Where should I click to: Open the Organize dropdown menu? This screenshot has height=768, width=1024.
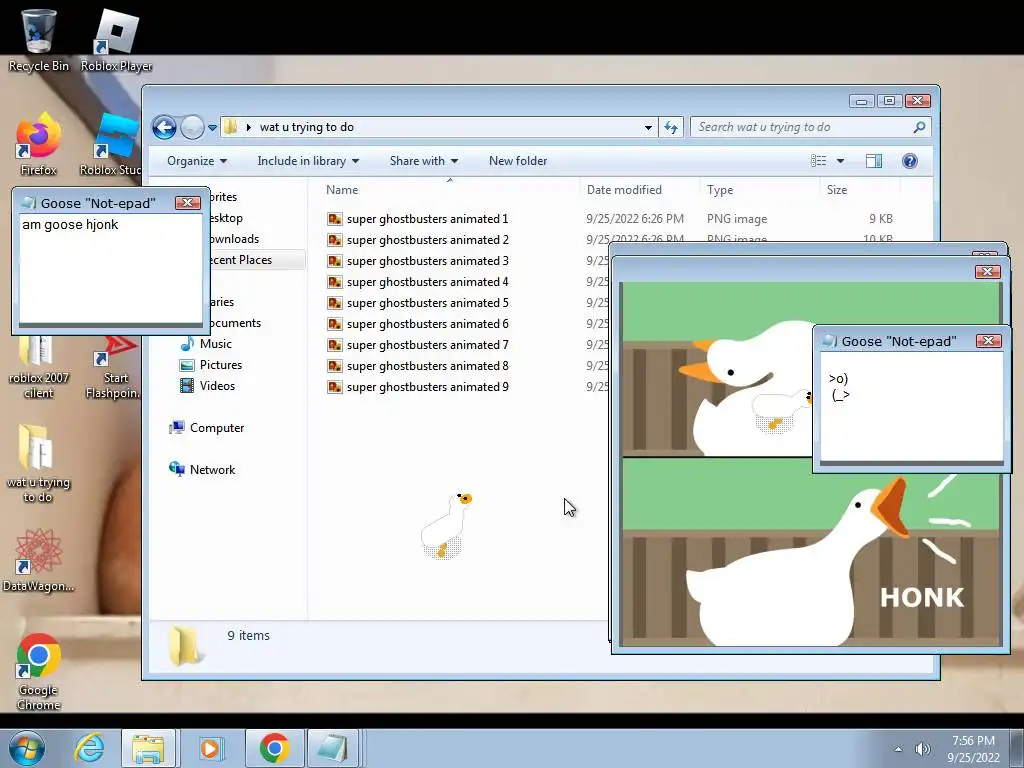click(x=197, y=161)
